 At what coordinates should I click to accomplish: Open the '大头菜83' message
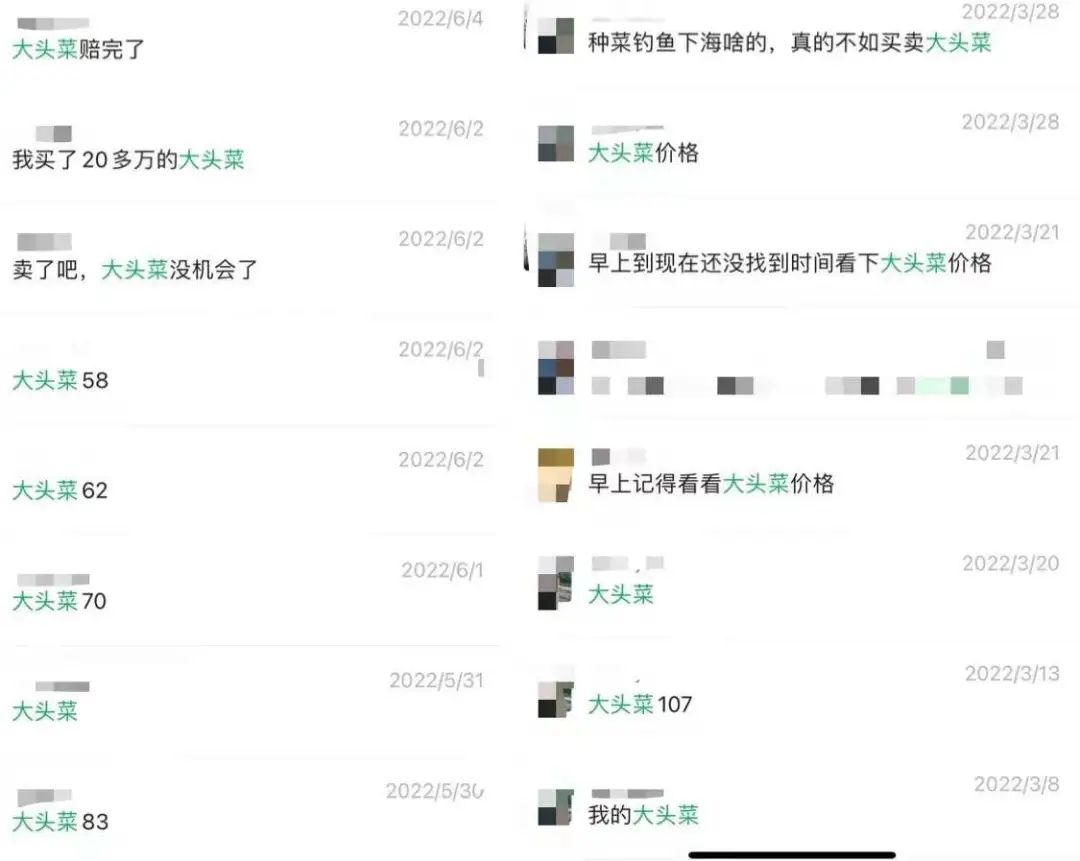(x=248, y=809)
